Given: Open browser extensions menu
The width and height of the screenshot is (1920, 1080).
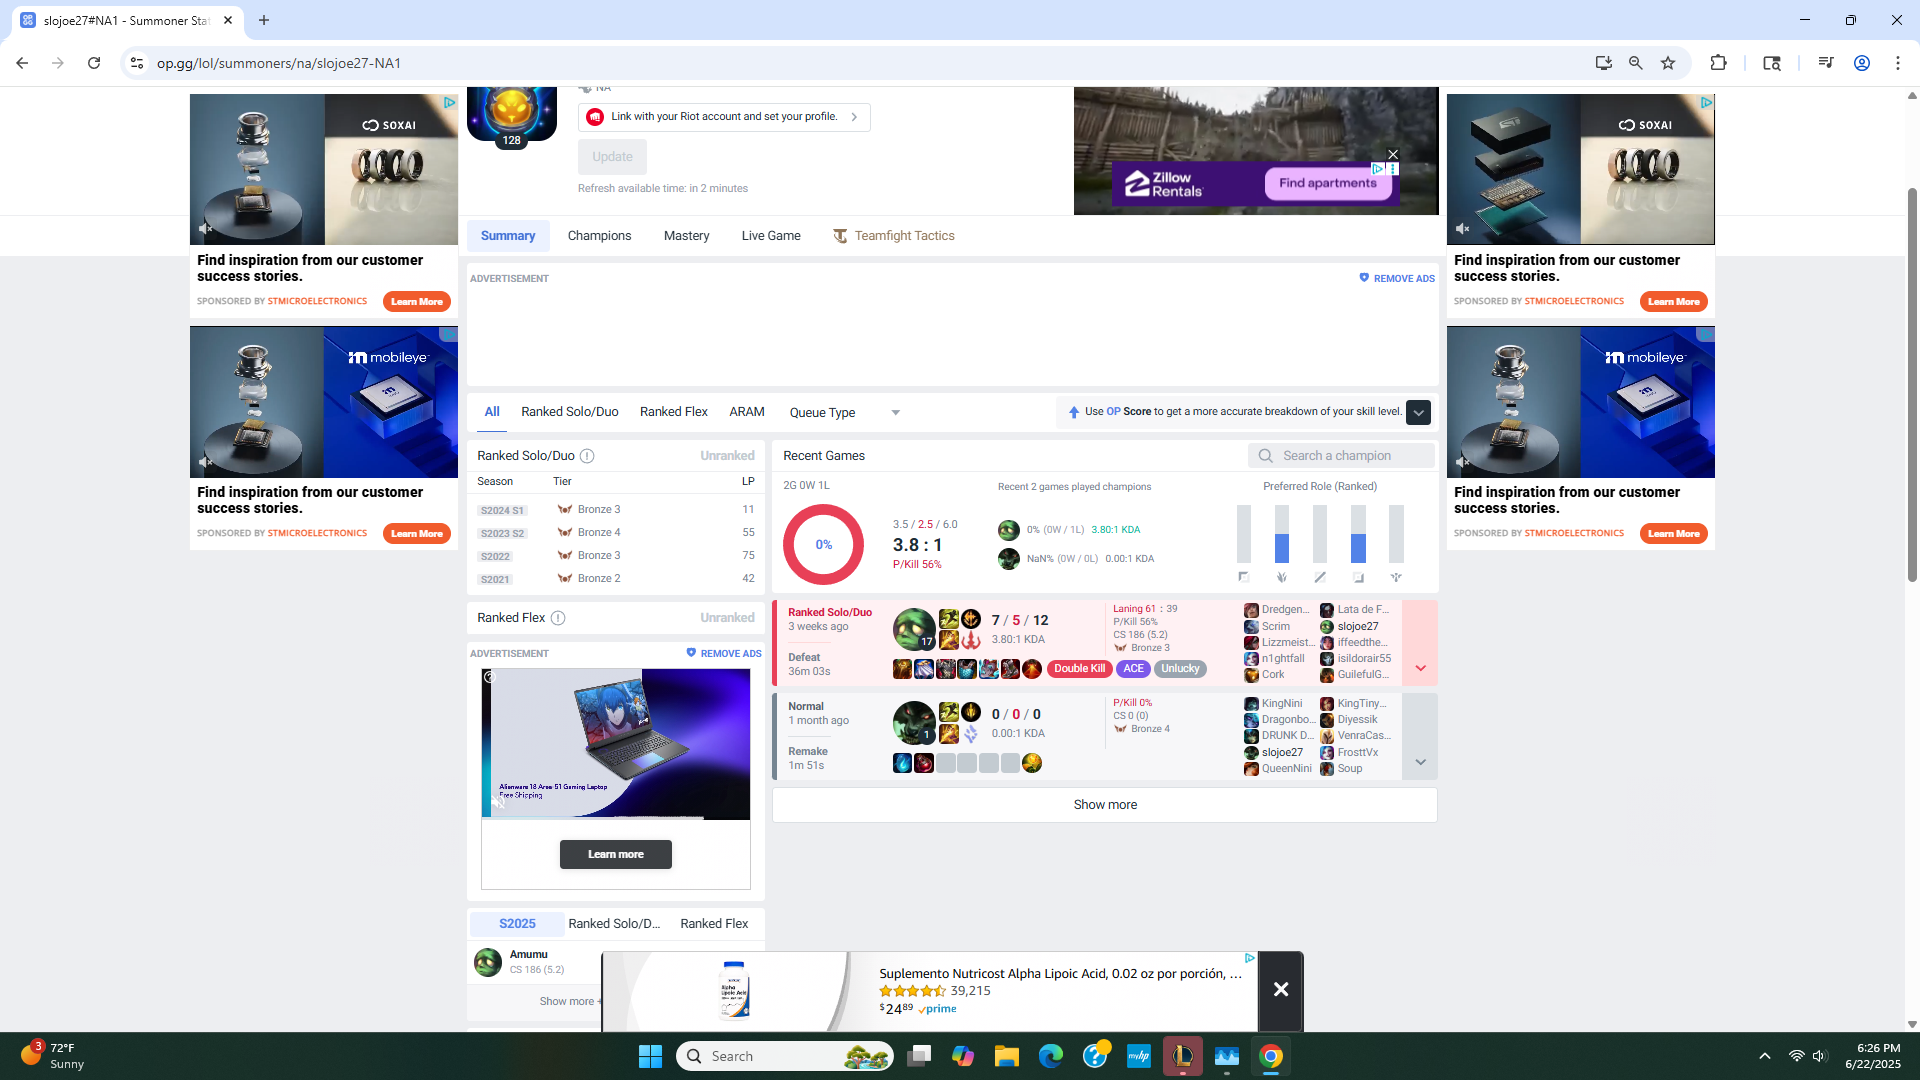Looking at the screenshot, I should (x=1718, y=63).
